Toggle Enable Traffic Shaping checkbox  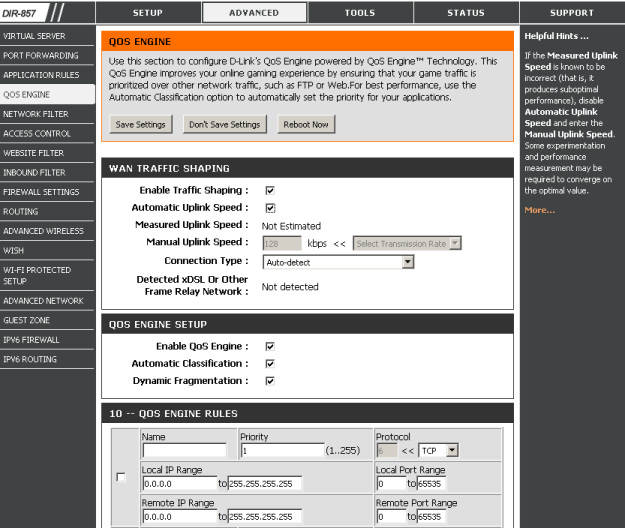pos(270,190)
